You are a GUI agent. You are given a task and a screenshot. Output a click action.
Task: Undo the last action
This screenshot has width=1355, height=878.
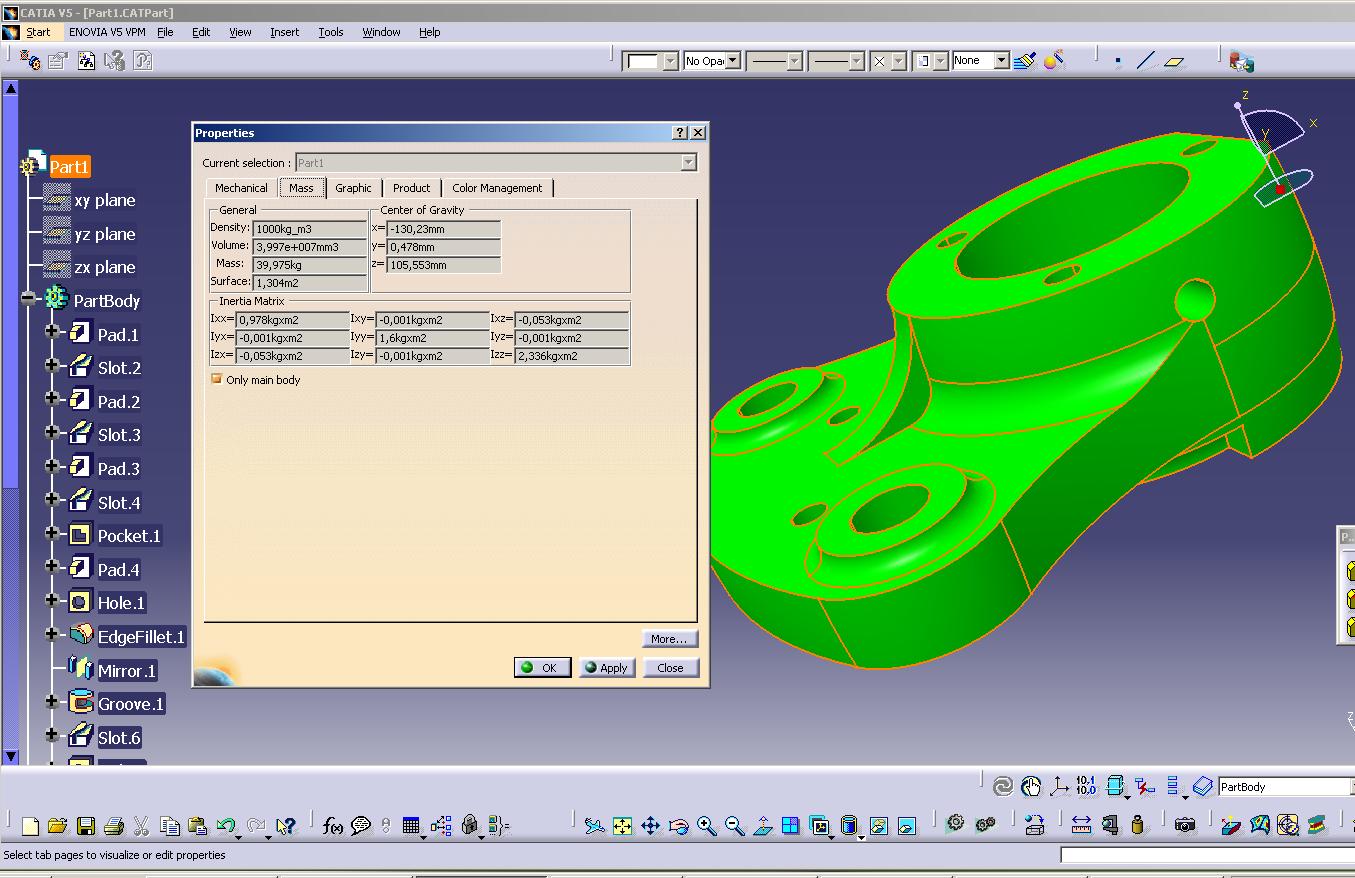pyautogui.click(x=226, y=826)
